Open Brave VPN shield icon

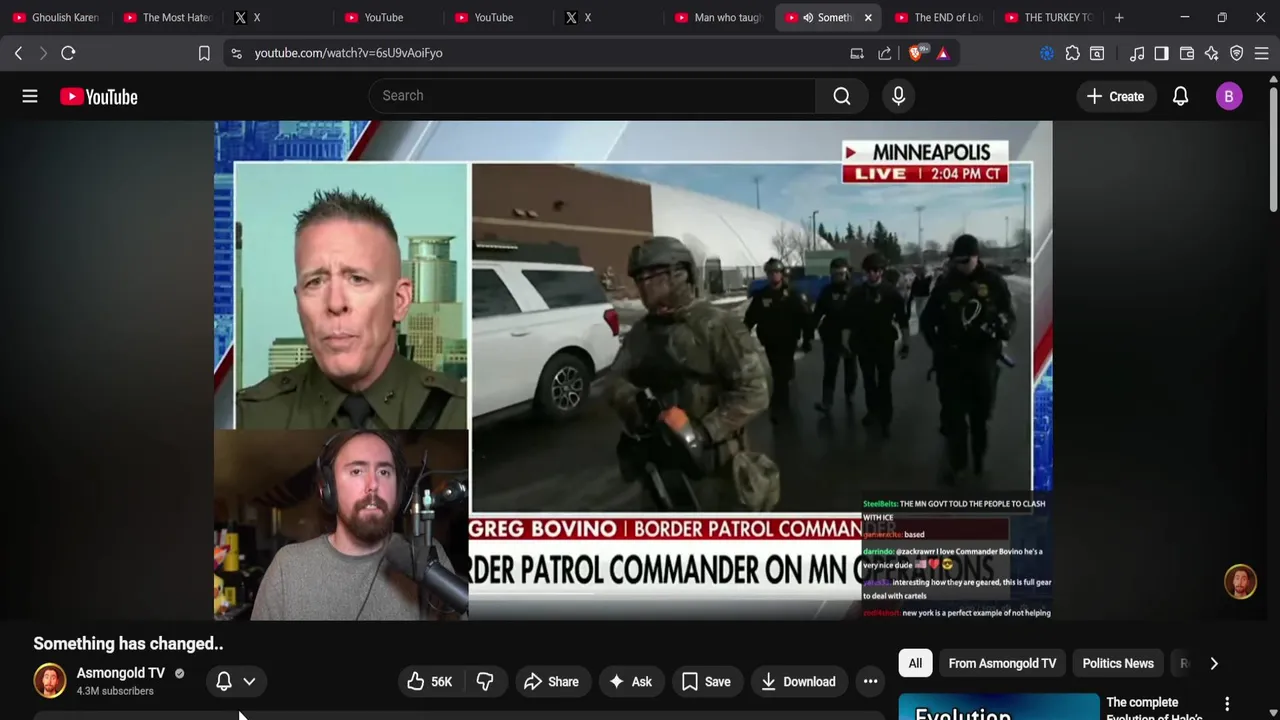1237,53
